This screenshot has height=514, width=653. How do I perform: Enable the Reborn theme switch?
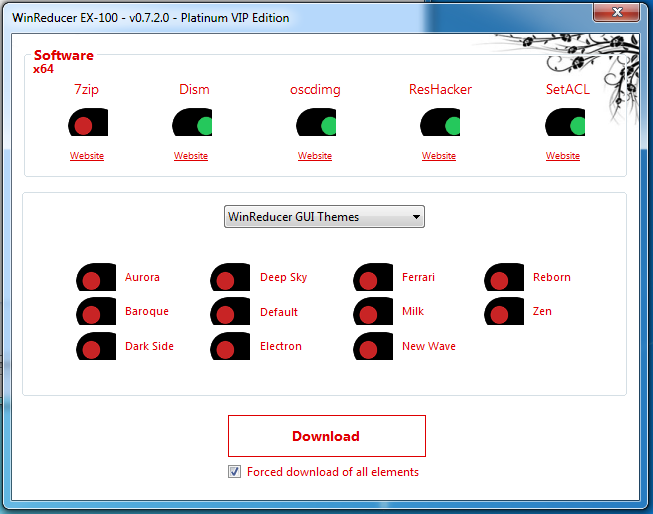(x=504, y=277)
